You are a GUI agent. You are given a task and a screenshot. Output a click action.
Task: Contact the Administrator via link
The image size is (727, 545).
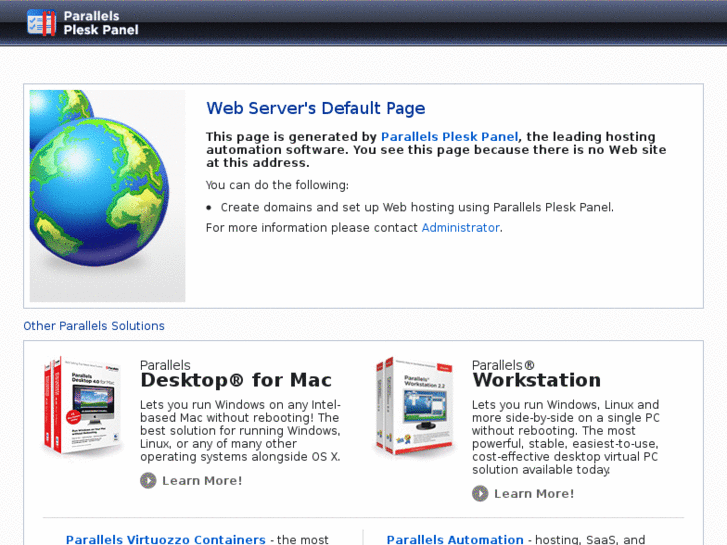pyautogui.click(x=460, y=228)
